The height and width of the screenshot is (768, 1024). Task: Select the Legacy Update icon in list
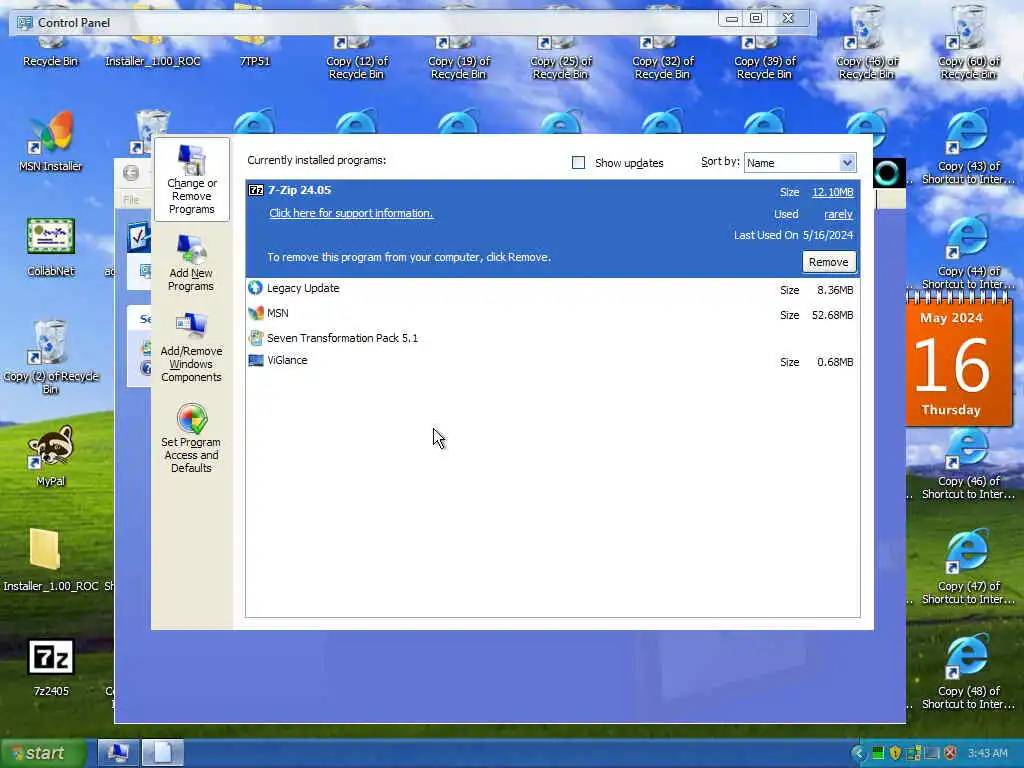(255, 288)
